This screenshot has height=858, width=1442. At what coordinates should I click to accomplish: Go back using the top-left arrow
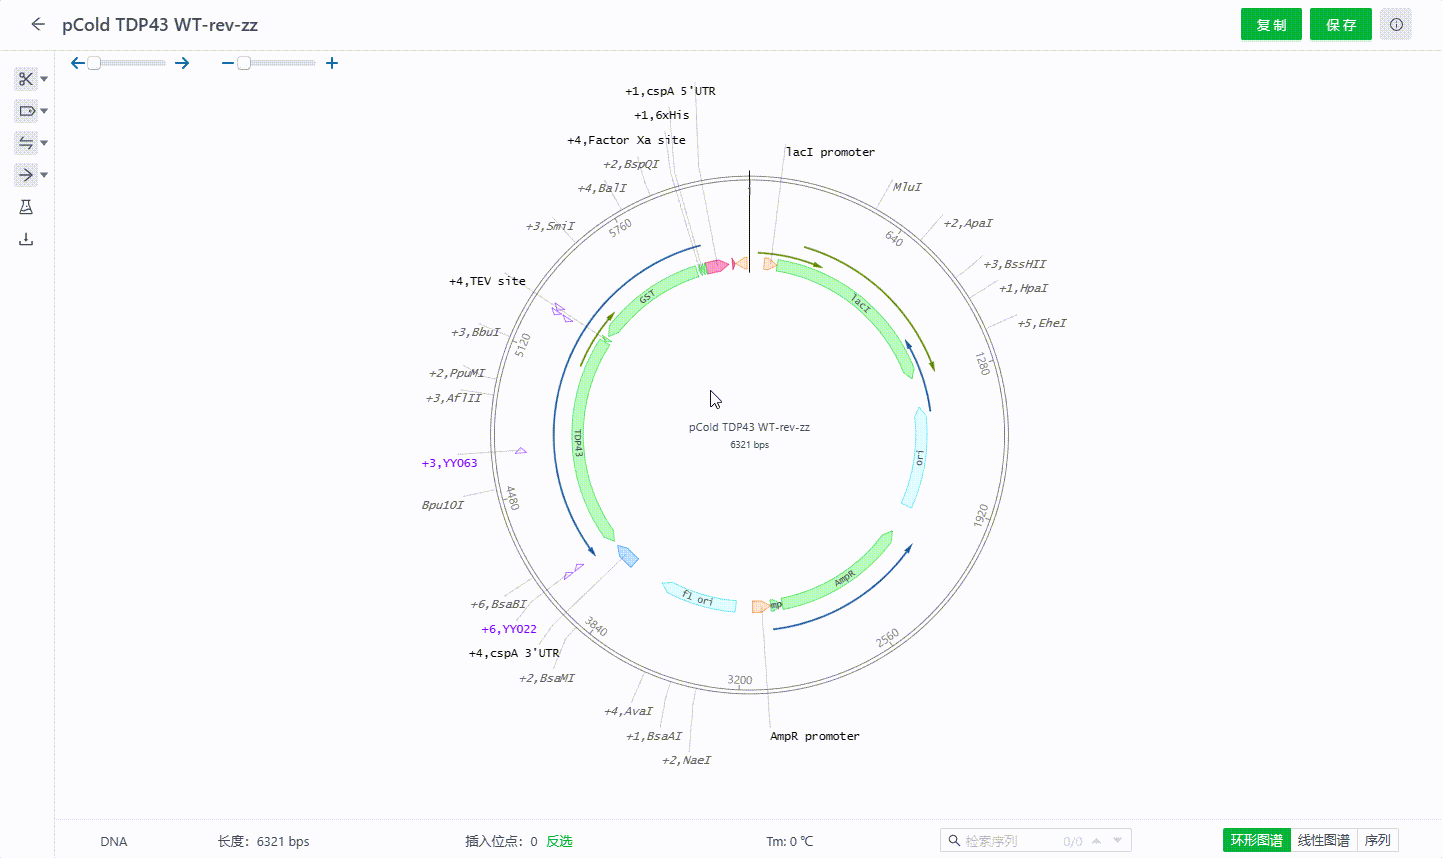pos(38,25)
